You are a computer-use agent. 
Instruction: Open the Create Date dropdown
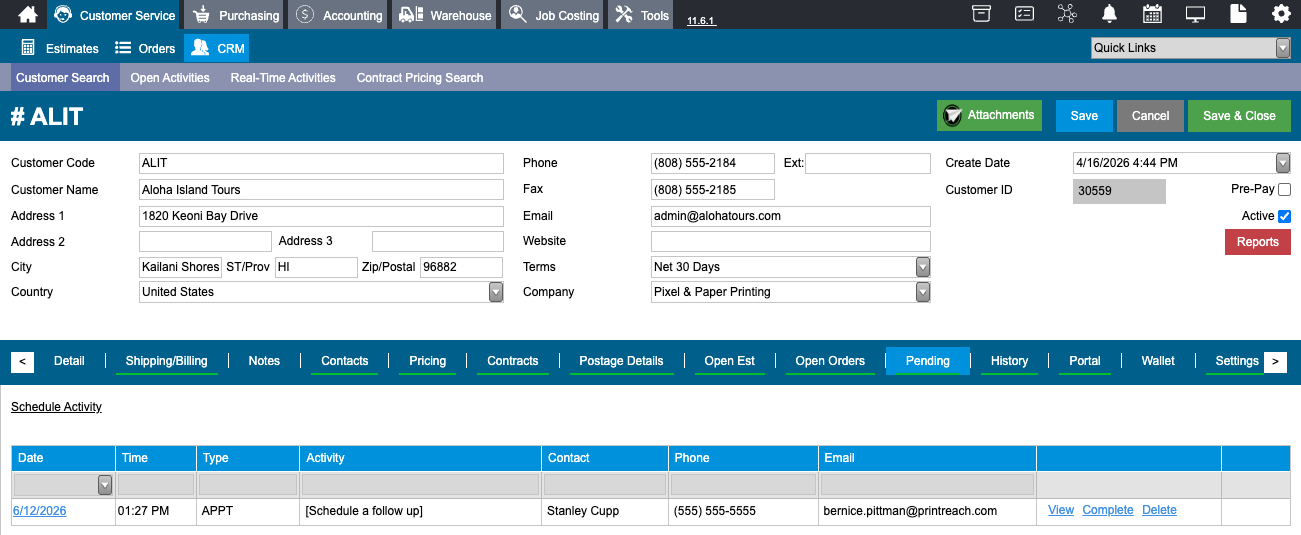[x=1283, y=163]
